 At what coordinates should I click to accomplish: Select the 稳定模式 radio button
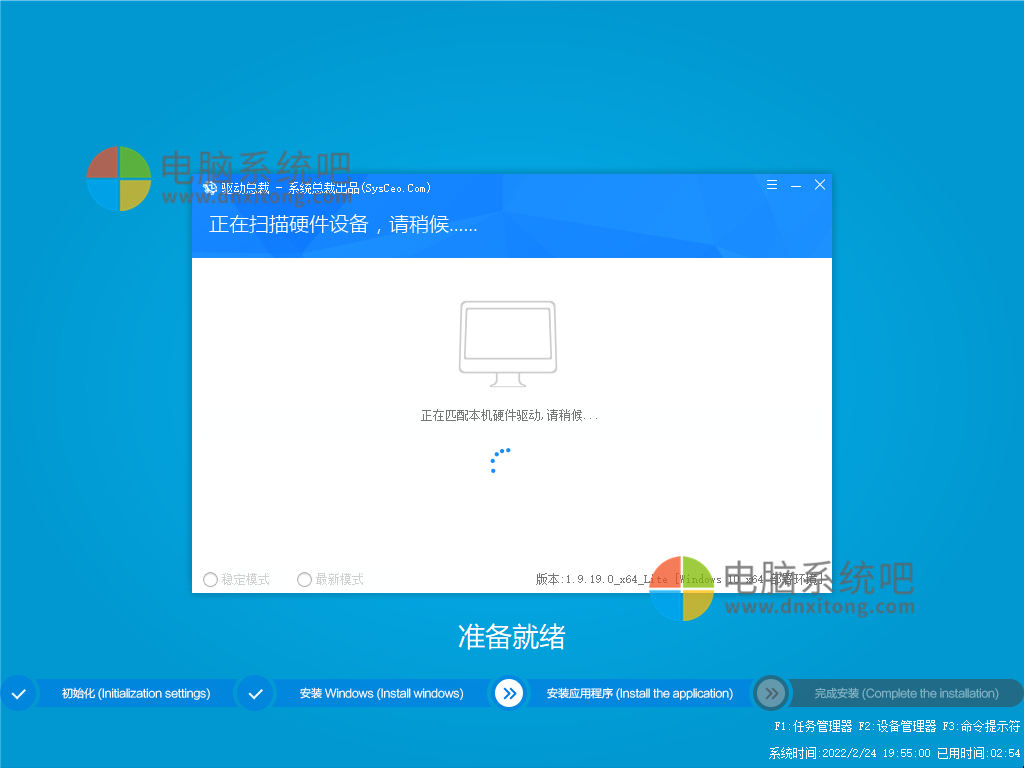pos(211,579)
